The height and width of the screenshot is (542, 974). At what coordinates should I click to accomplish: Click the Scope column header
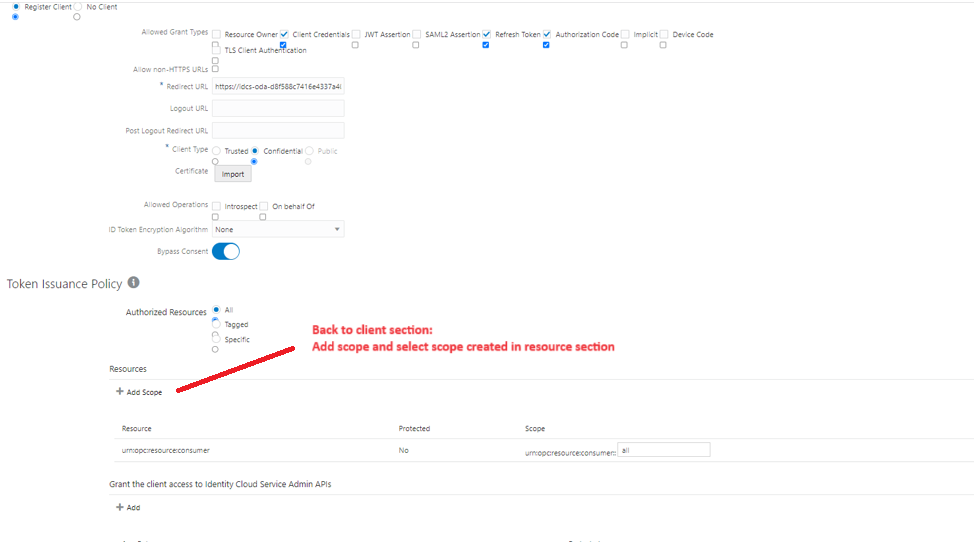click(x=535, y=429)
